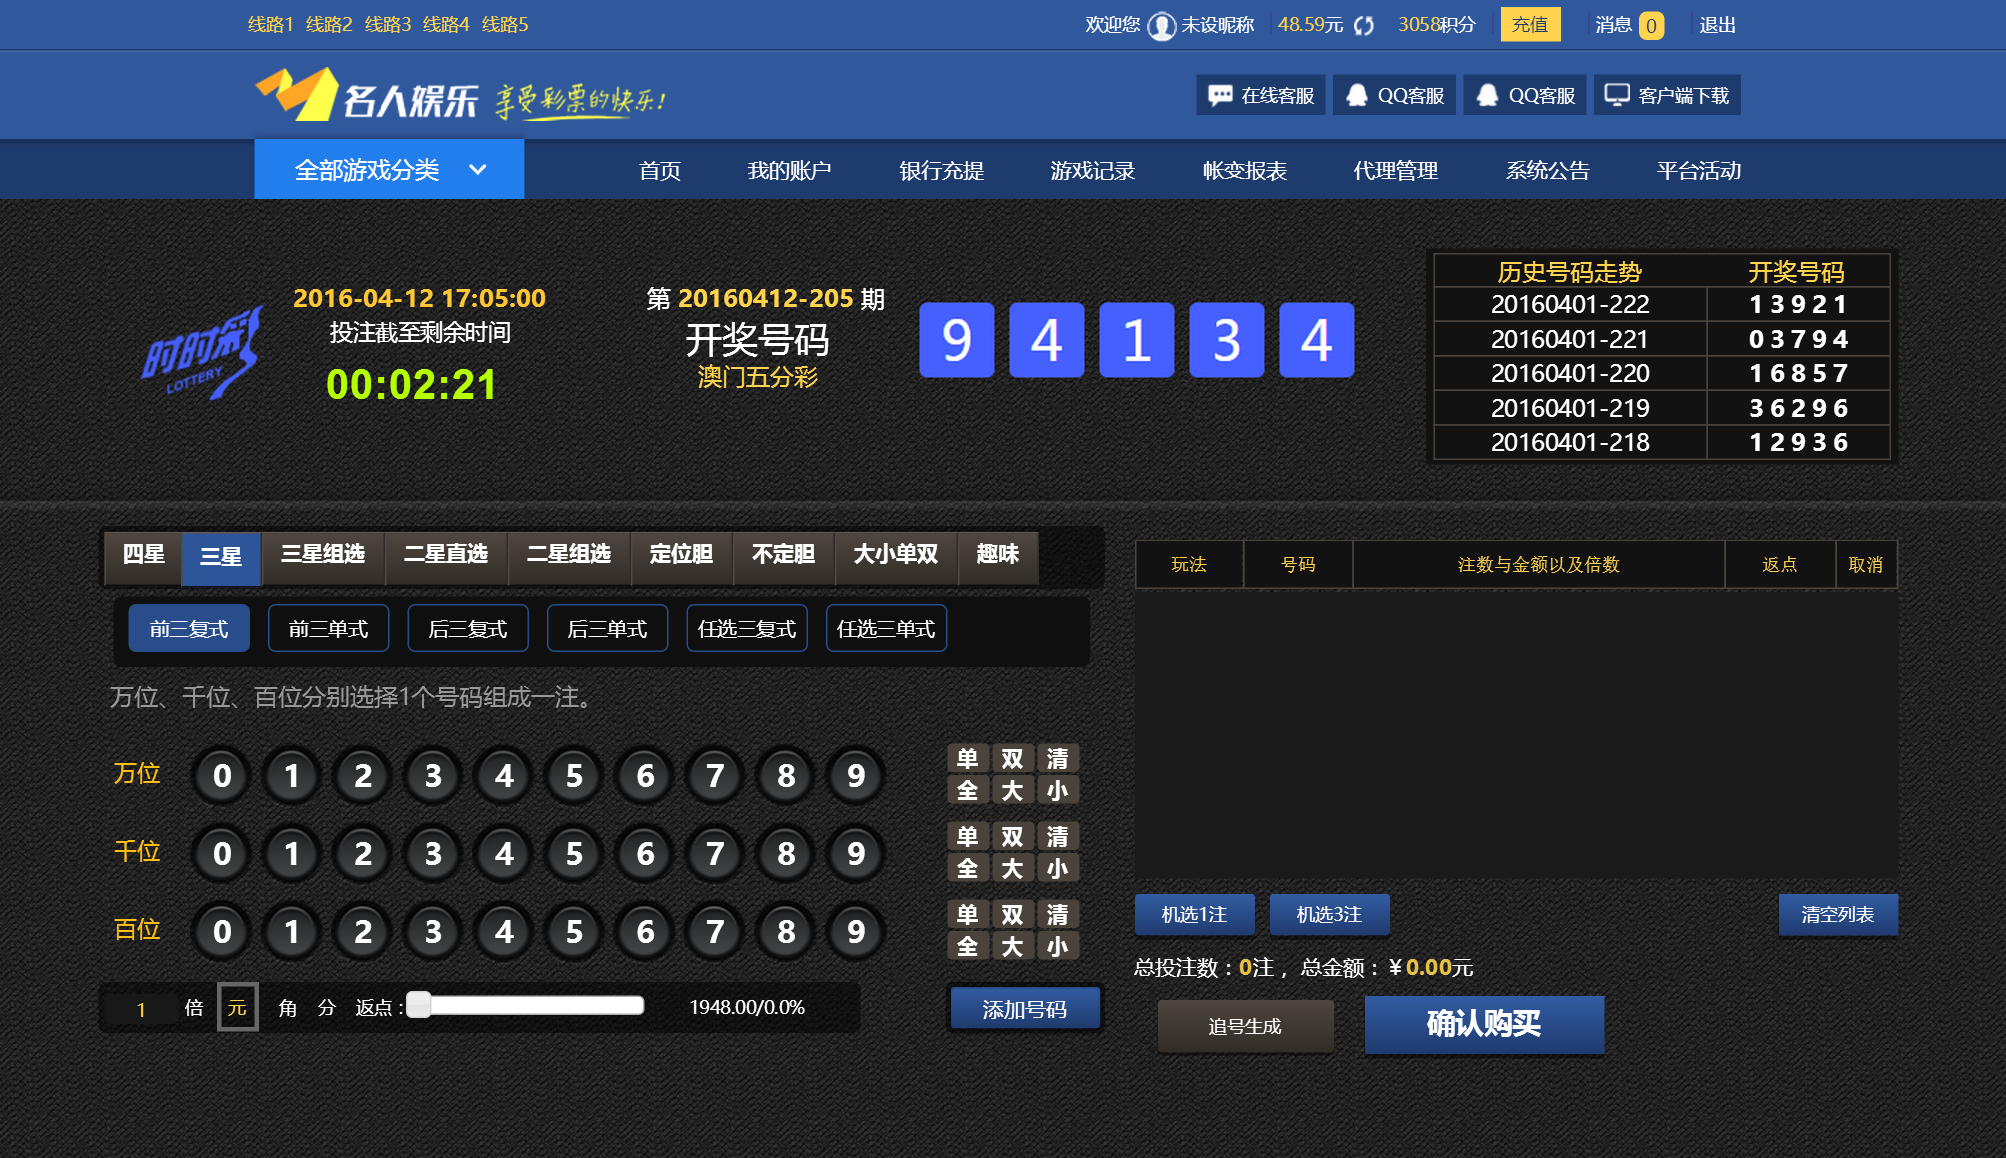Click the user avatar next to 欢迎您
This screenshot has height=1158, width=2006.
pyautogui.click(x=1163, y=25)
